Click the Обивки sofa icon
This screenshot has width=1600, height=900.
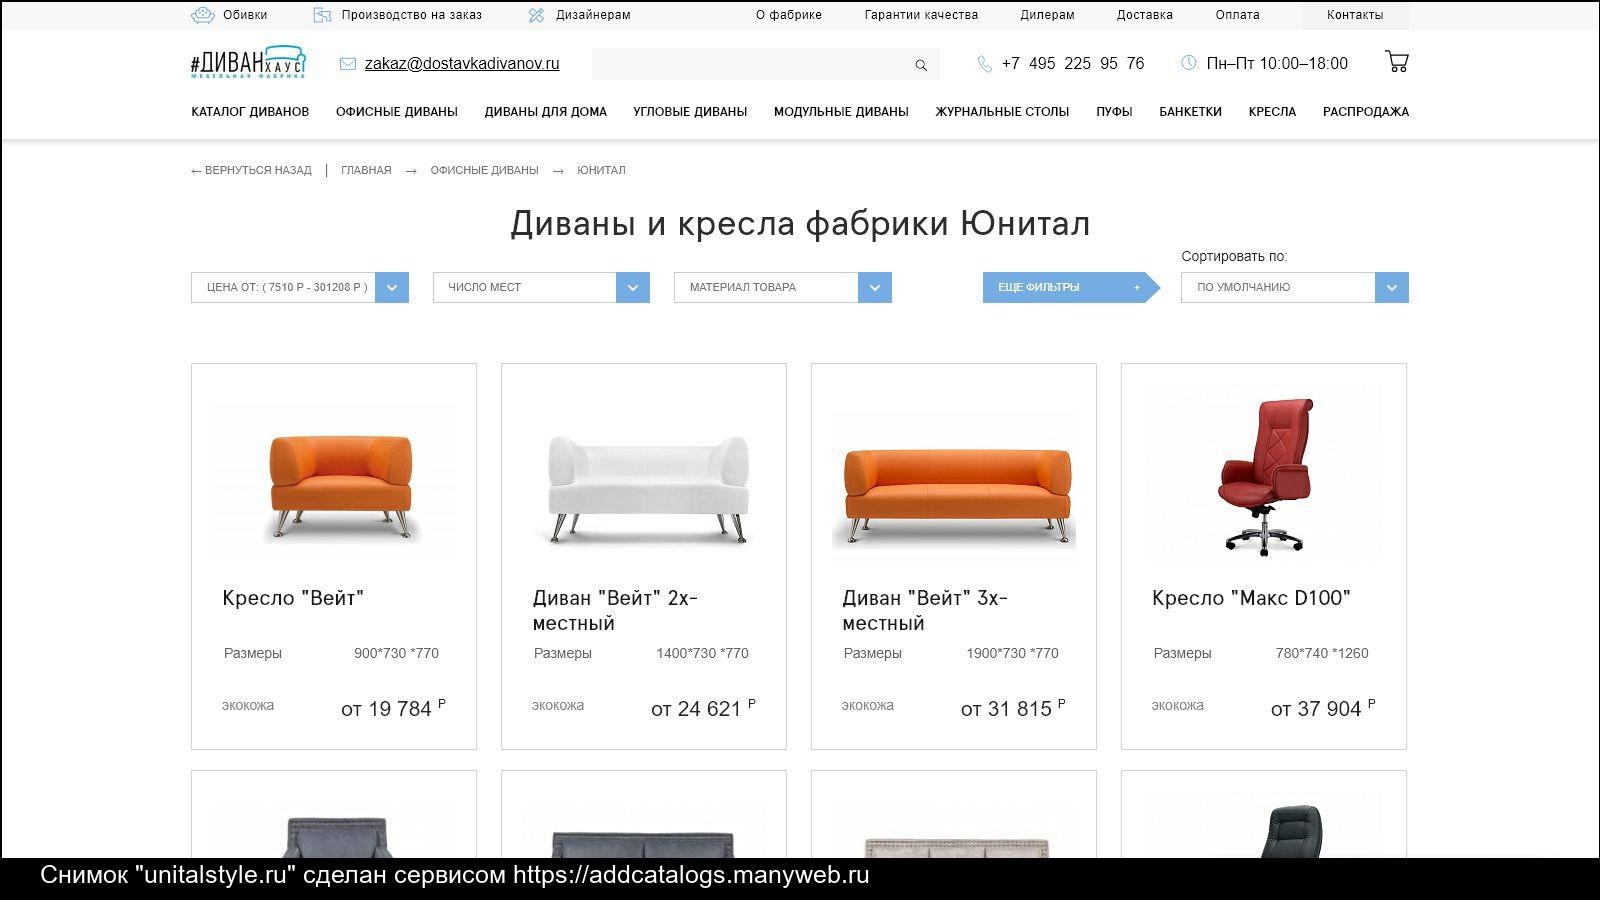203,15
